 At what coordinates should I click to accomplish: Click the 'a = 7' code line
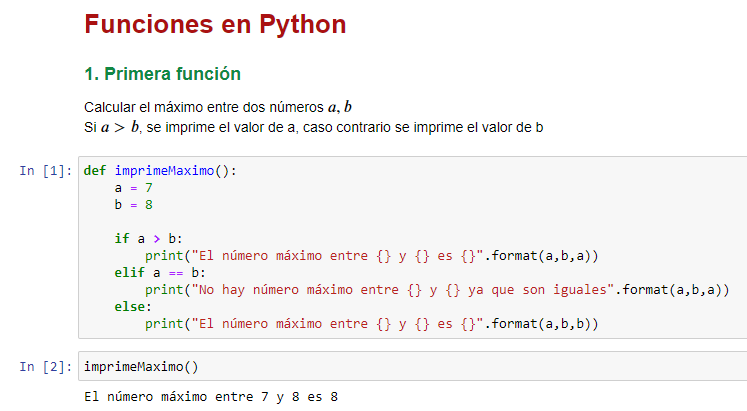pyautogui.click(x=133, y=188)
